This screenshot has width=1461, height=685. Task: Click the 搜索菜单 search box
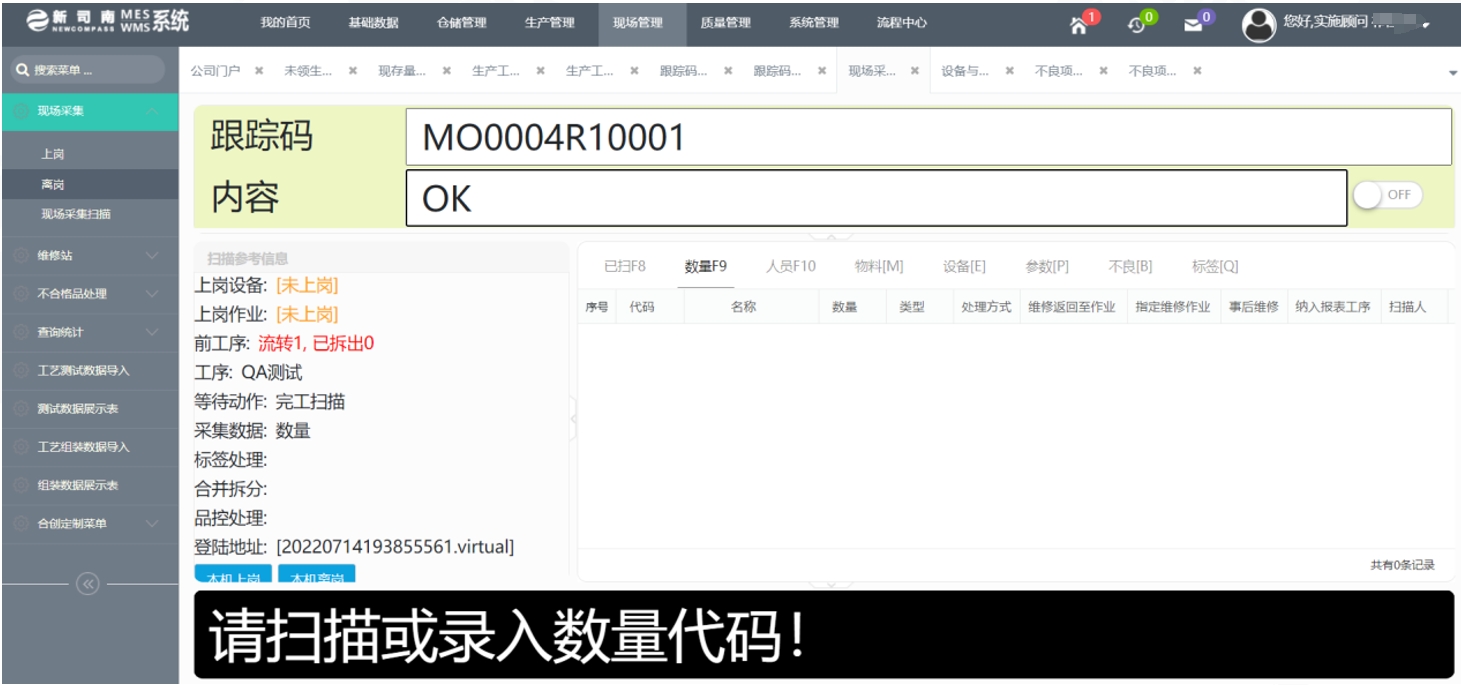coord(86,70)
